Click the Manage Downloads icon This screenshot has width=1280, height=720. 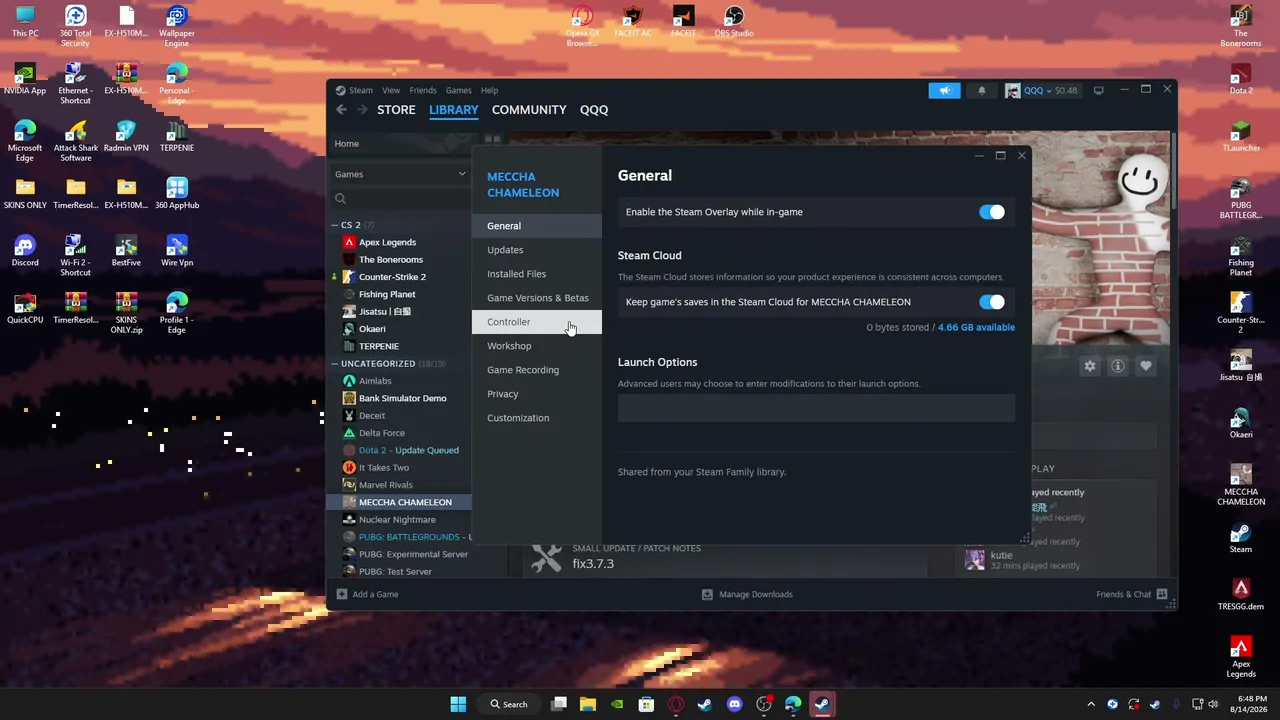click(707, 594)
